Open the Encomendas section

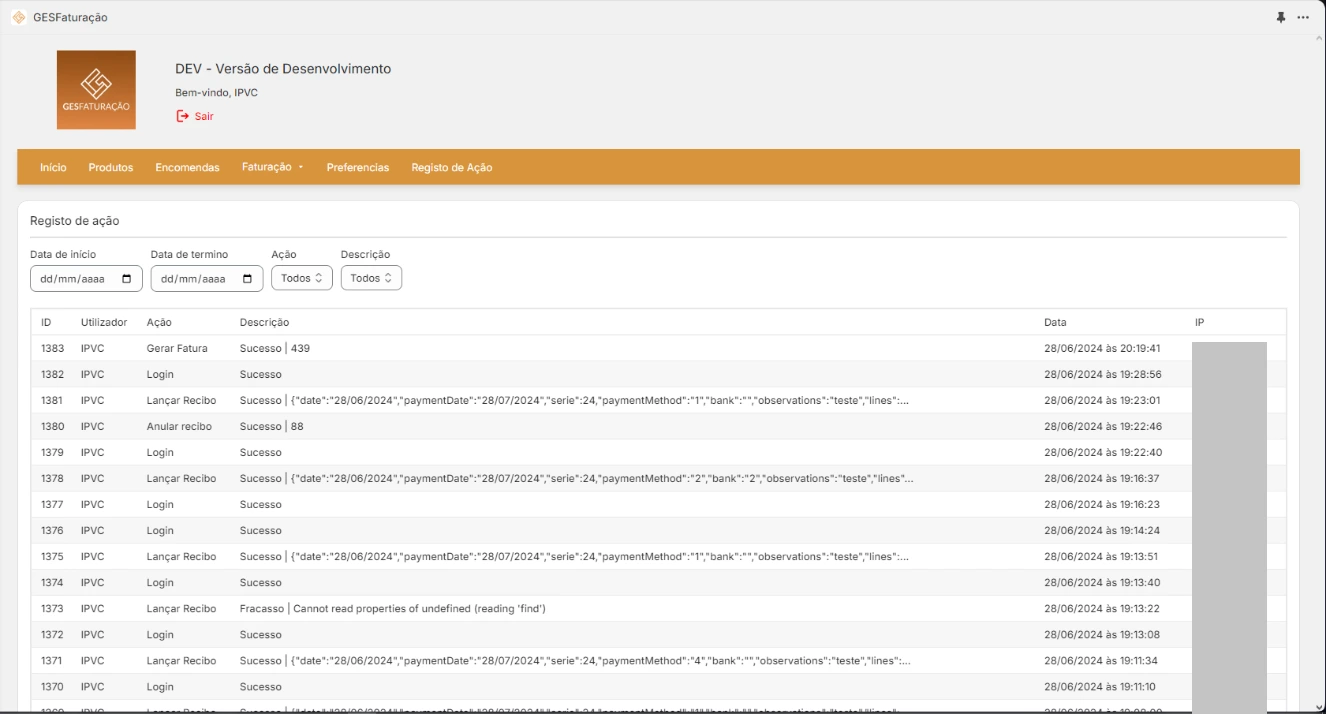pos(186,167)
